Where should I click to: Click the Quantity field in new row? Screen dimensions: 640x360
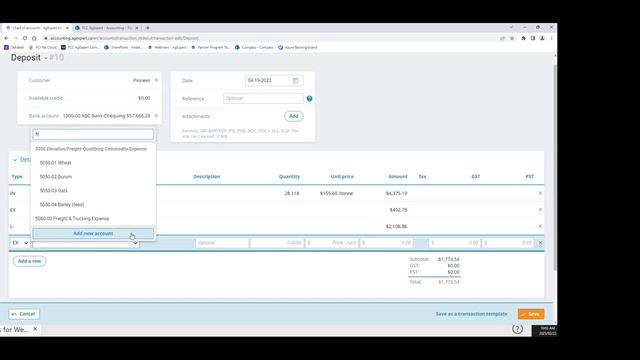tap(277, 243)
